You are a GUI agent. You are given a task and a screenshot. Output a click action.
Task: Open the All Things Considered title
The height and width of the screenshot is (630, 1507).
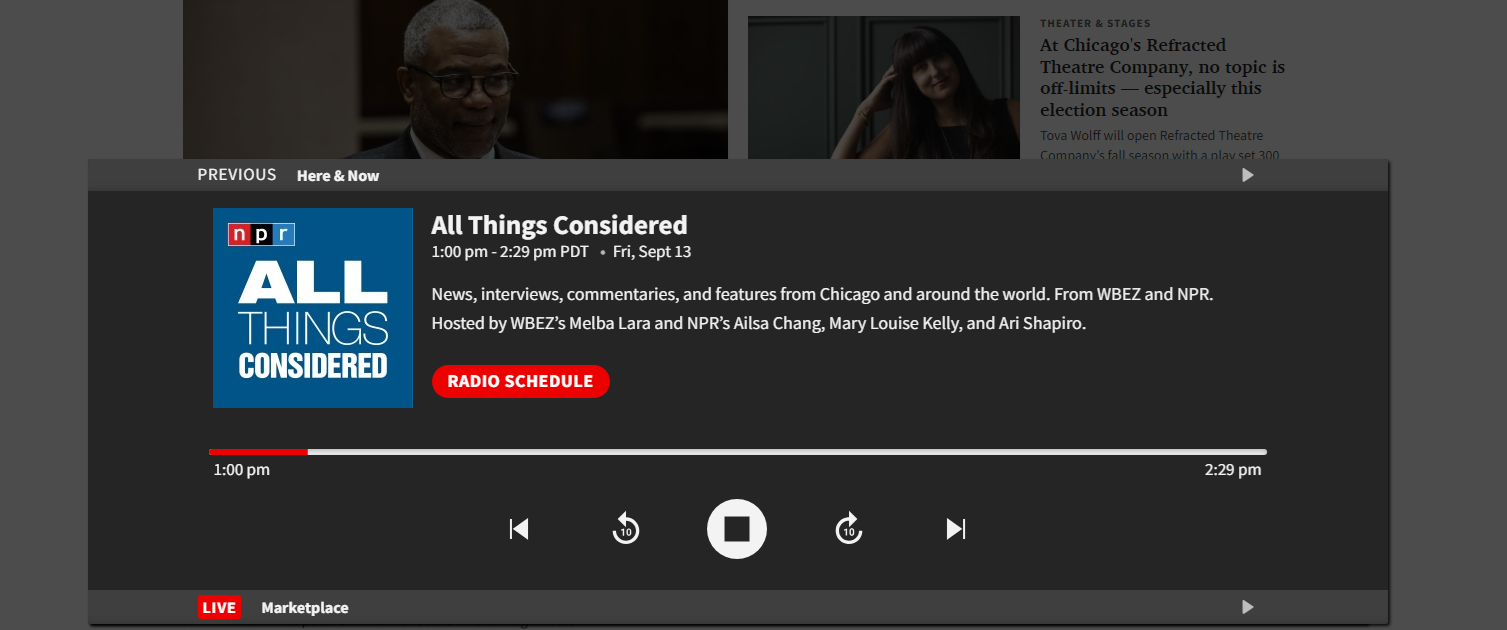559,225
